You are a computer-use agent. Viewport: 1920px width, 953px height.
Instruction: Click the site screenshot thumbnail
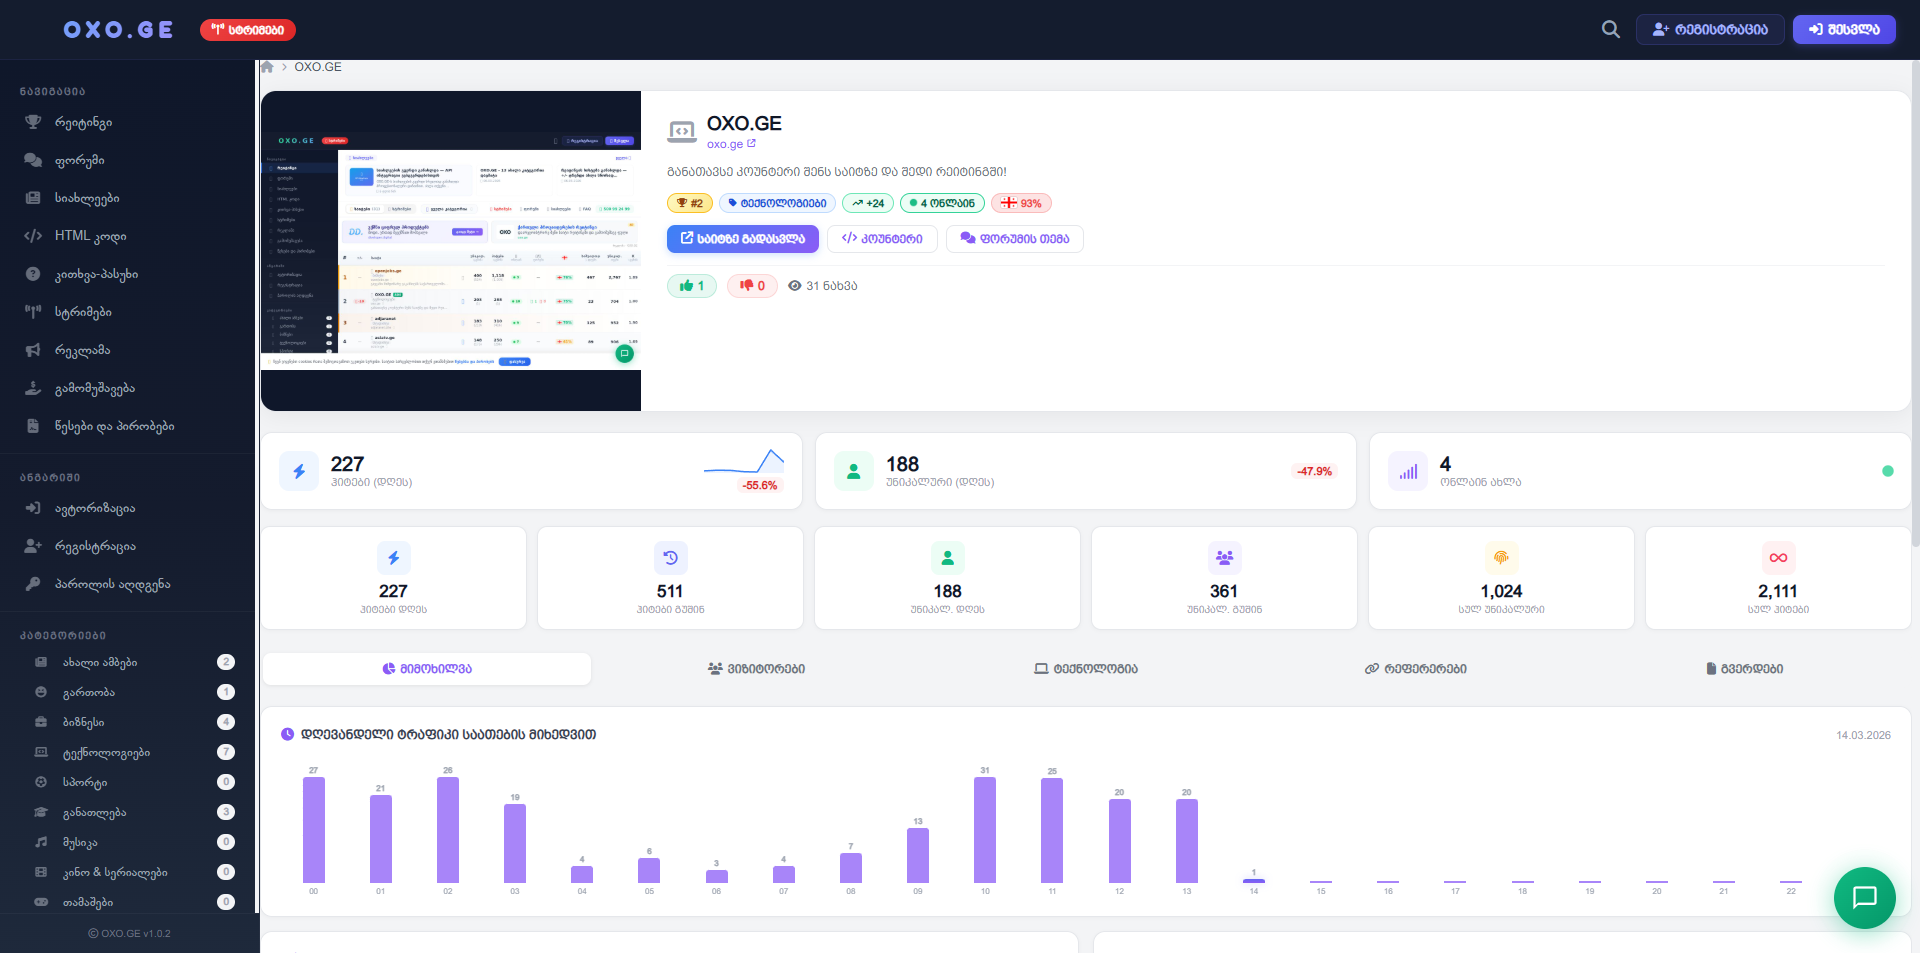pyautogui.click(x=451, y=251)
